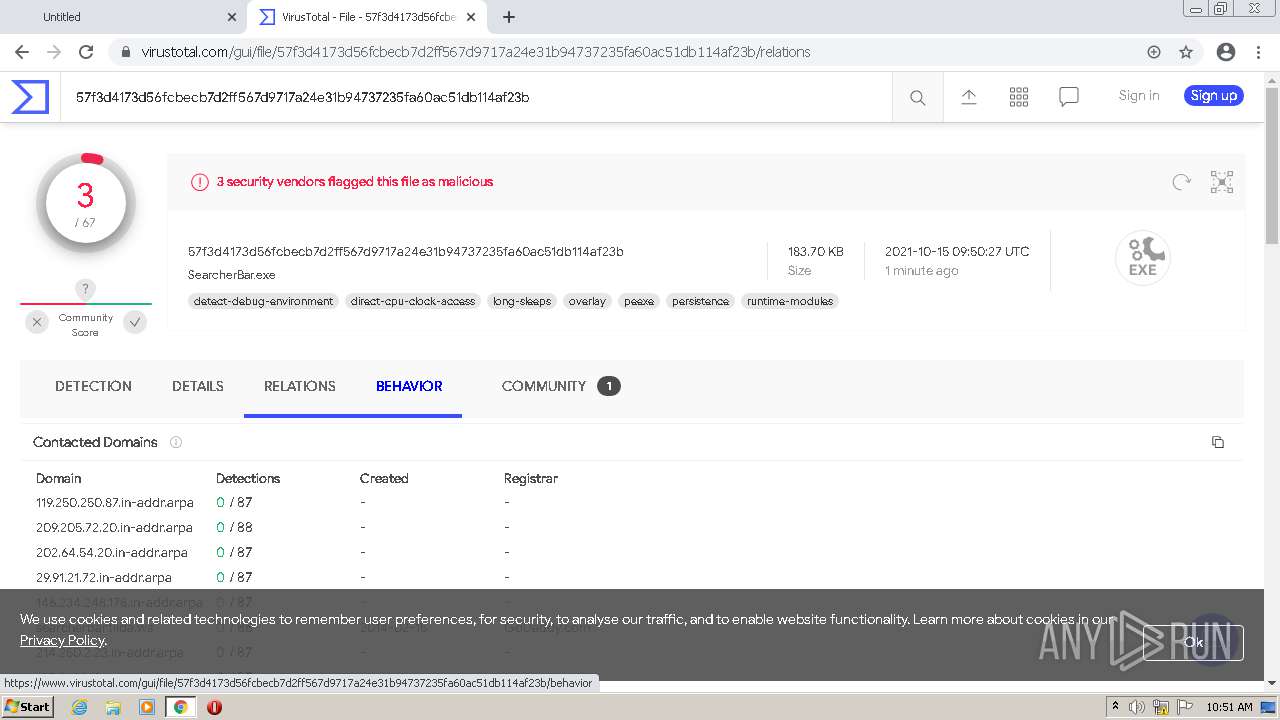The image size is (1280, 720).
Task: Open Chrome three-dot menu
Action: tap(1259, 52)
